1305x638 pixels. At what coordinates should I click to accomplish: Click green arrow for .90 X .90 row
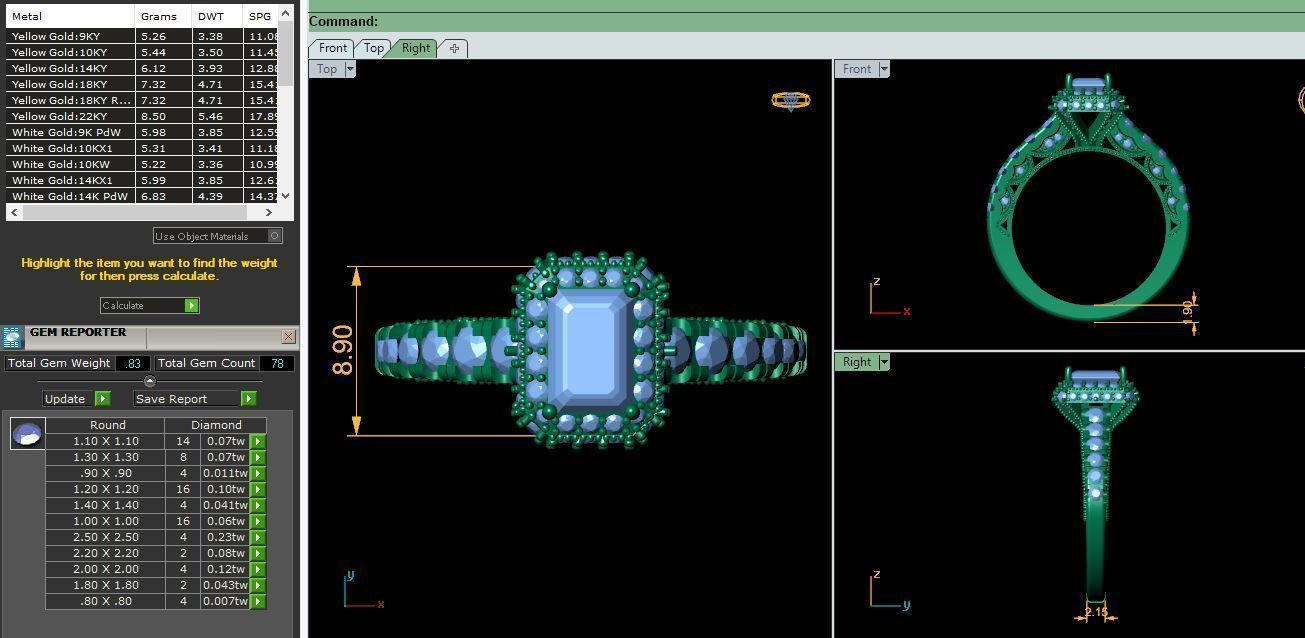258,473
